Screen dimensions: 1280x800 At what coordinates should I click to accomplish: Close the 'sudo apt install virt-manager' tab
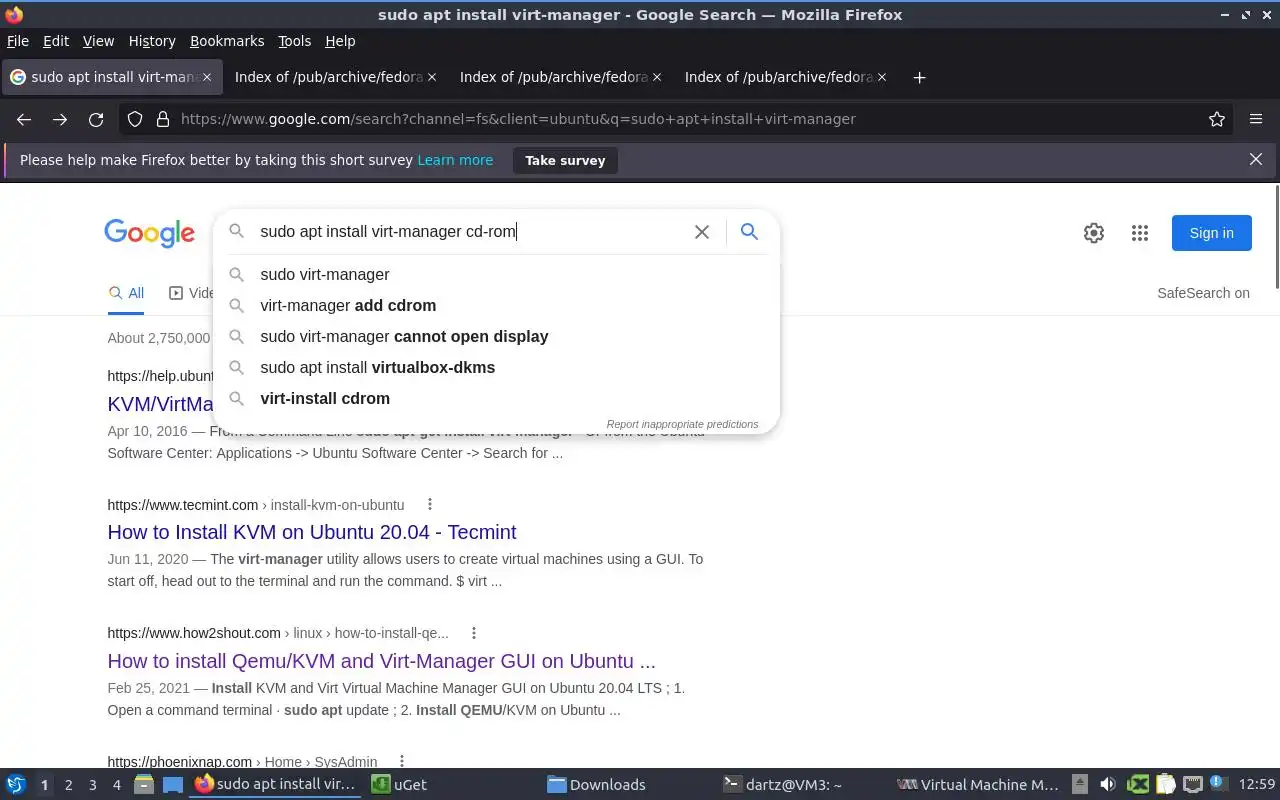pyautogui.click(x=207, y=77)
